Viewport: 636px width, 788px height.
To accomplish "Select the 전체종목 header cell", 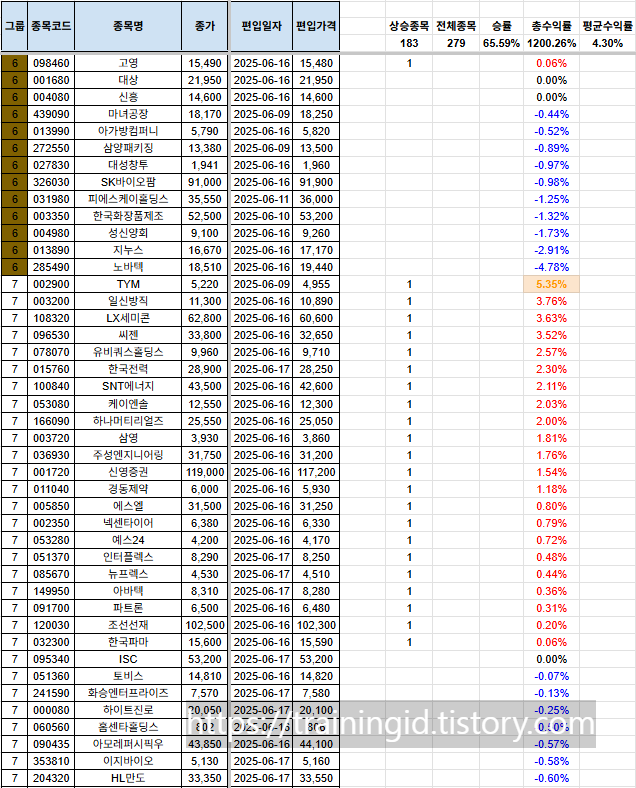I will (x=456, y=26).
